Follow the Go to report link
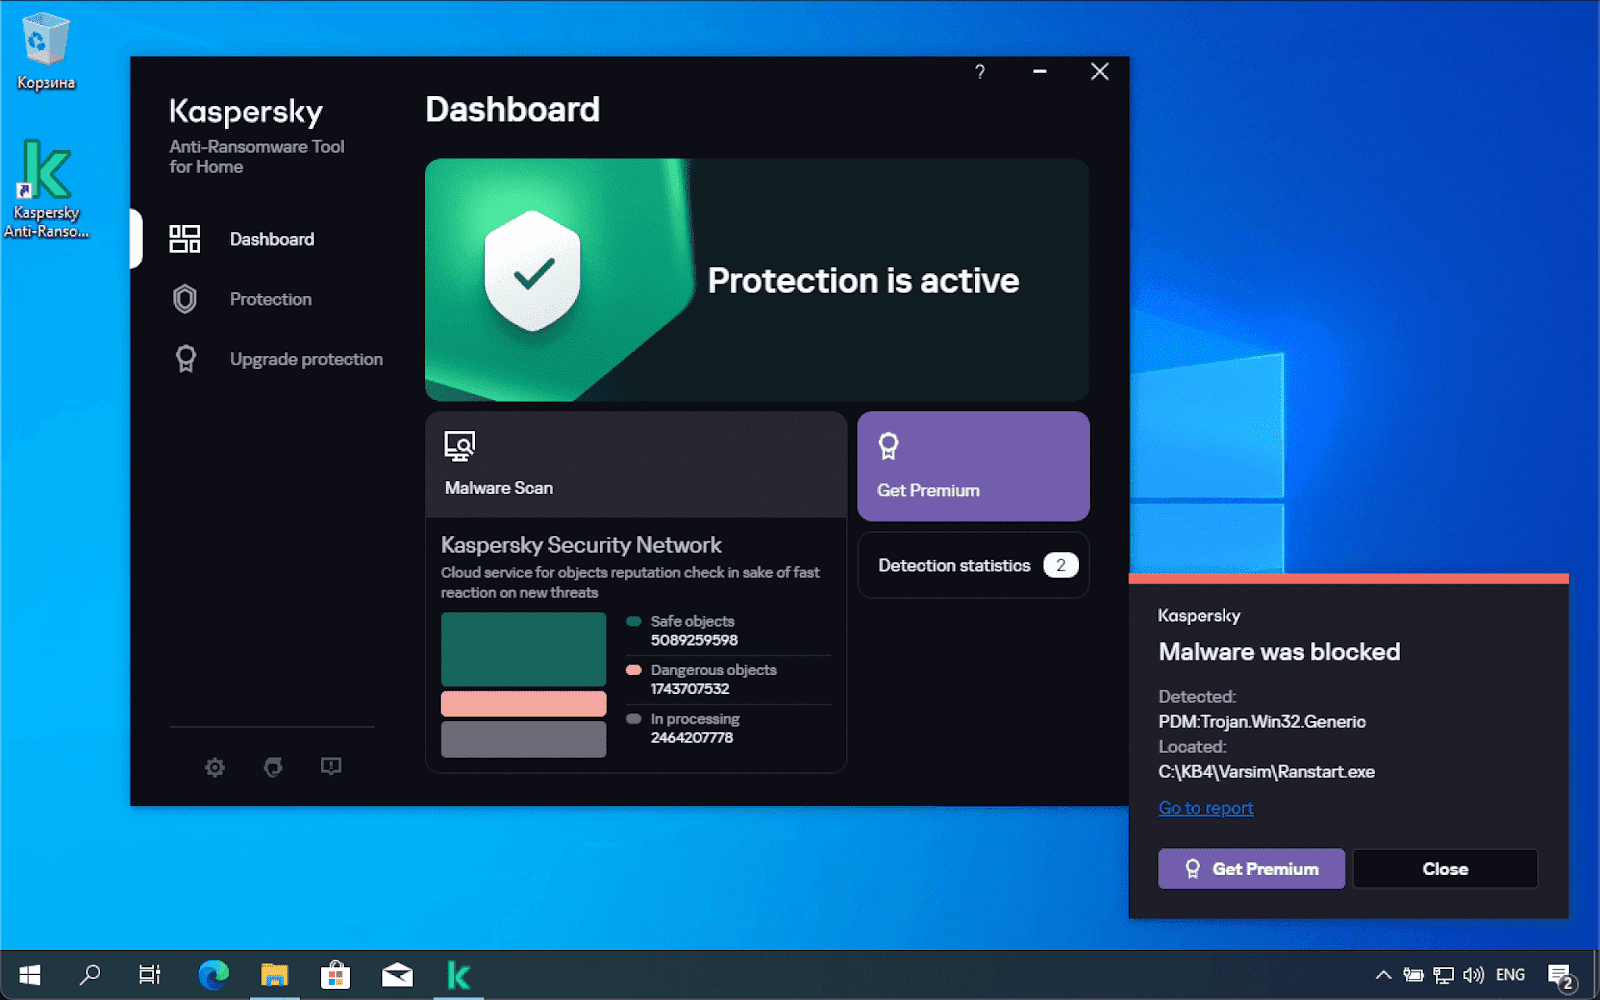 (x=1205, y=808)
